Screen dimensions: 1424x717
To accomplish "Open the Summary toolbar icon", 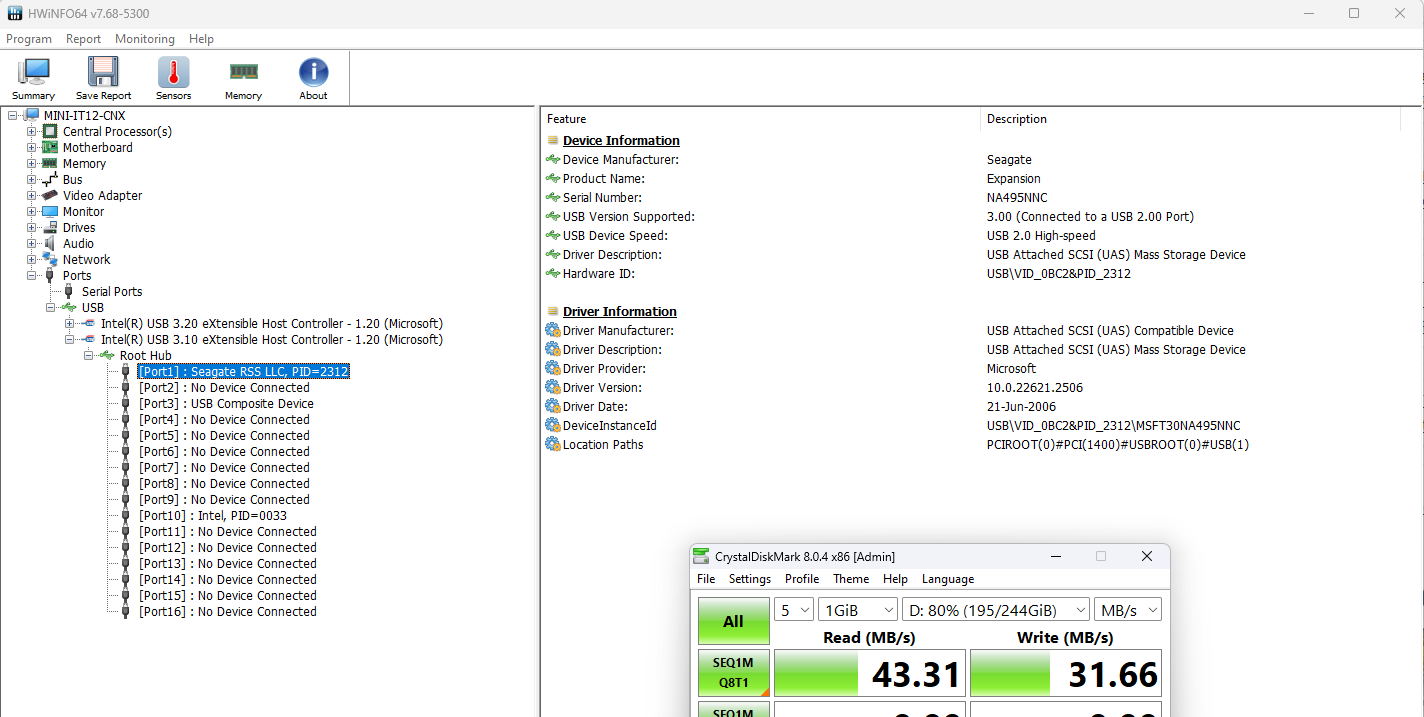I will tap(34, 72).
